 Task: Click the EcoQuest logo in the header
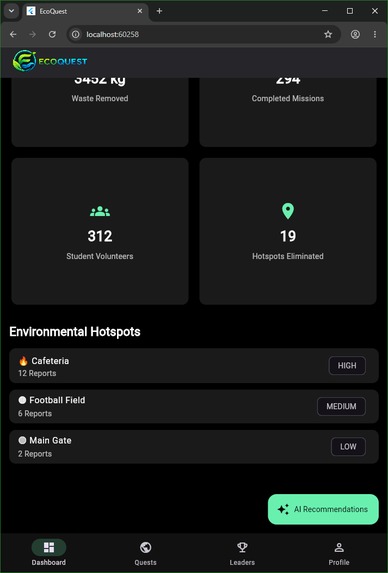point(50,61)
